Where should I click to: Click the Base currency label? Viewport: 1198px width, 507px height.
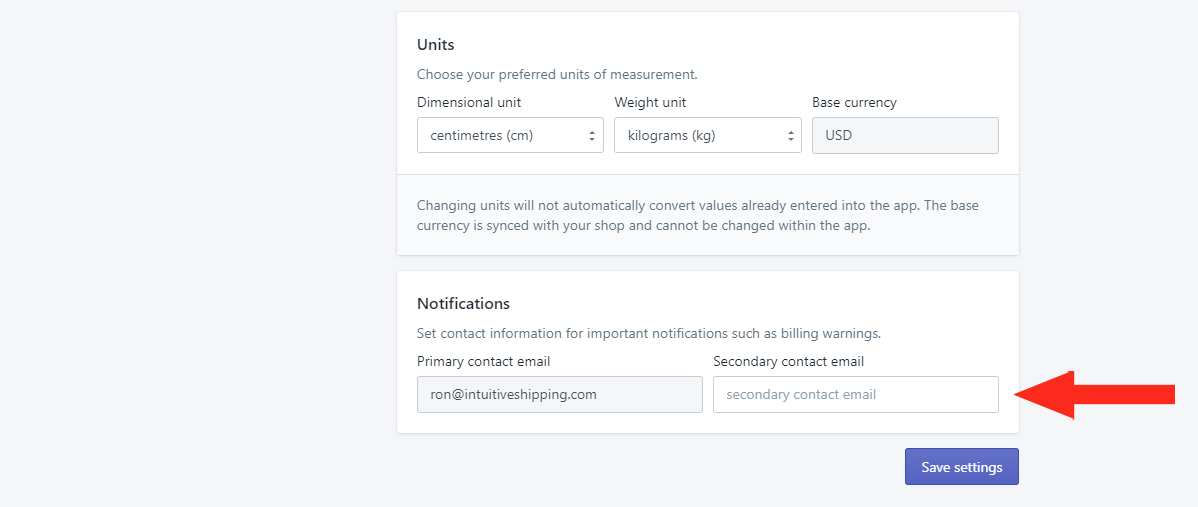point(854,102)
